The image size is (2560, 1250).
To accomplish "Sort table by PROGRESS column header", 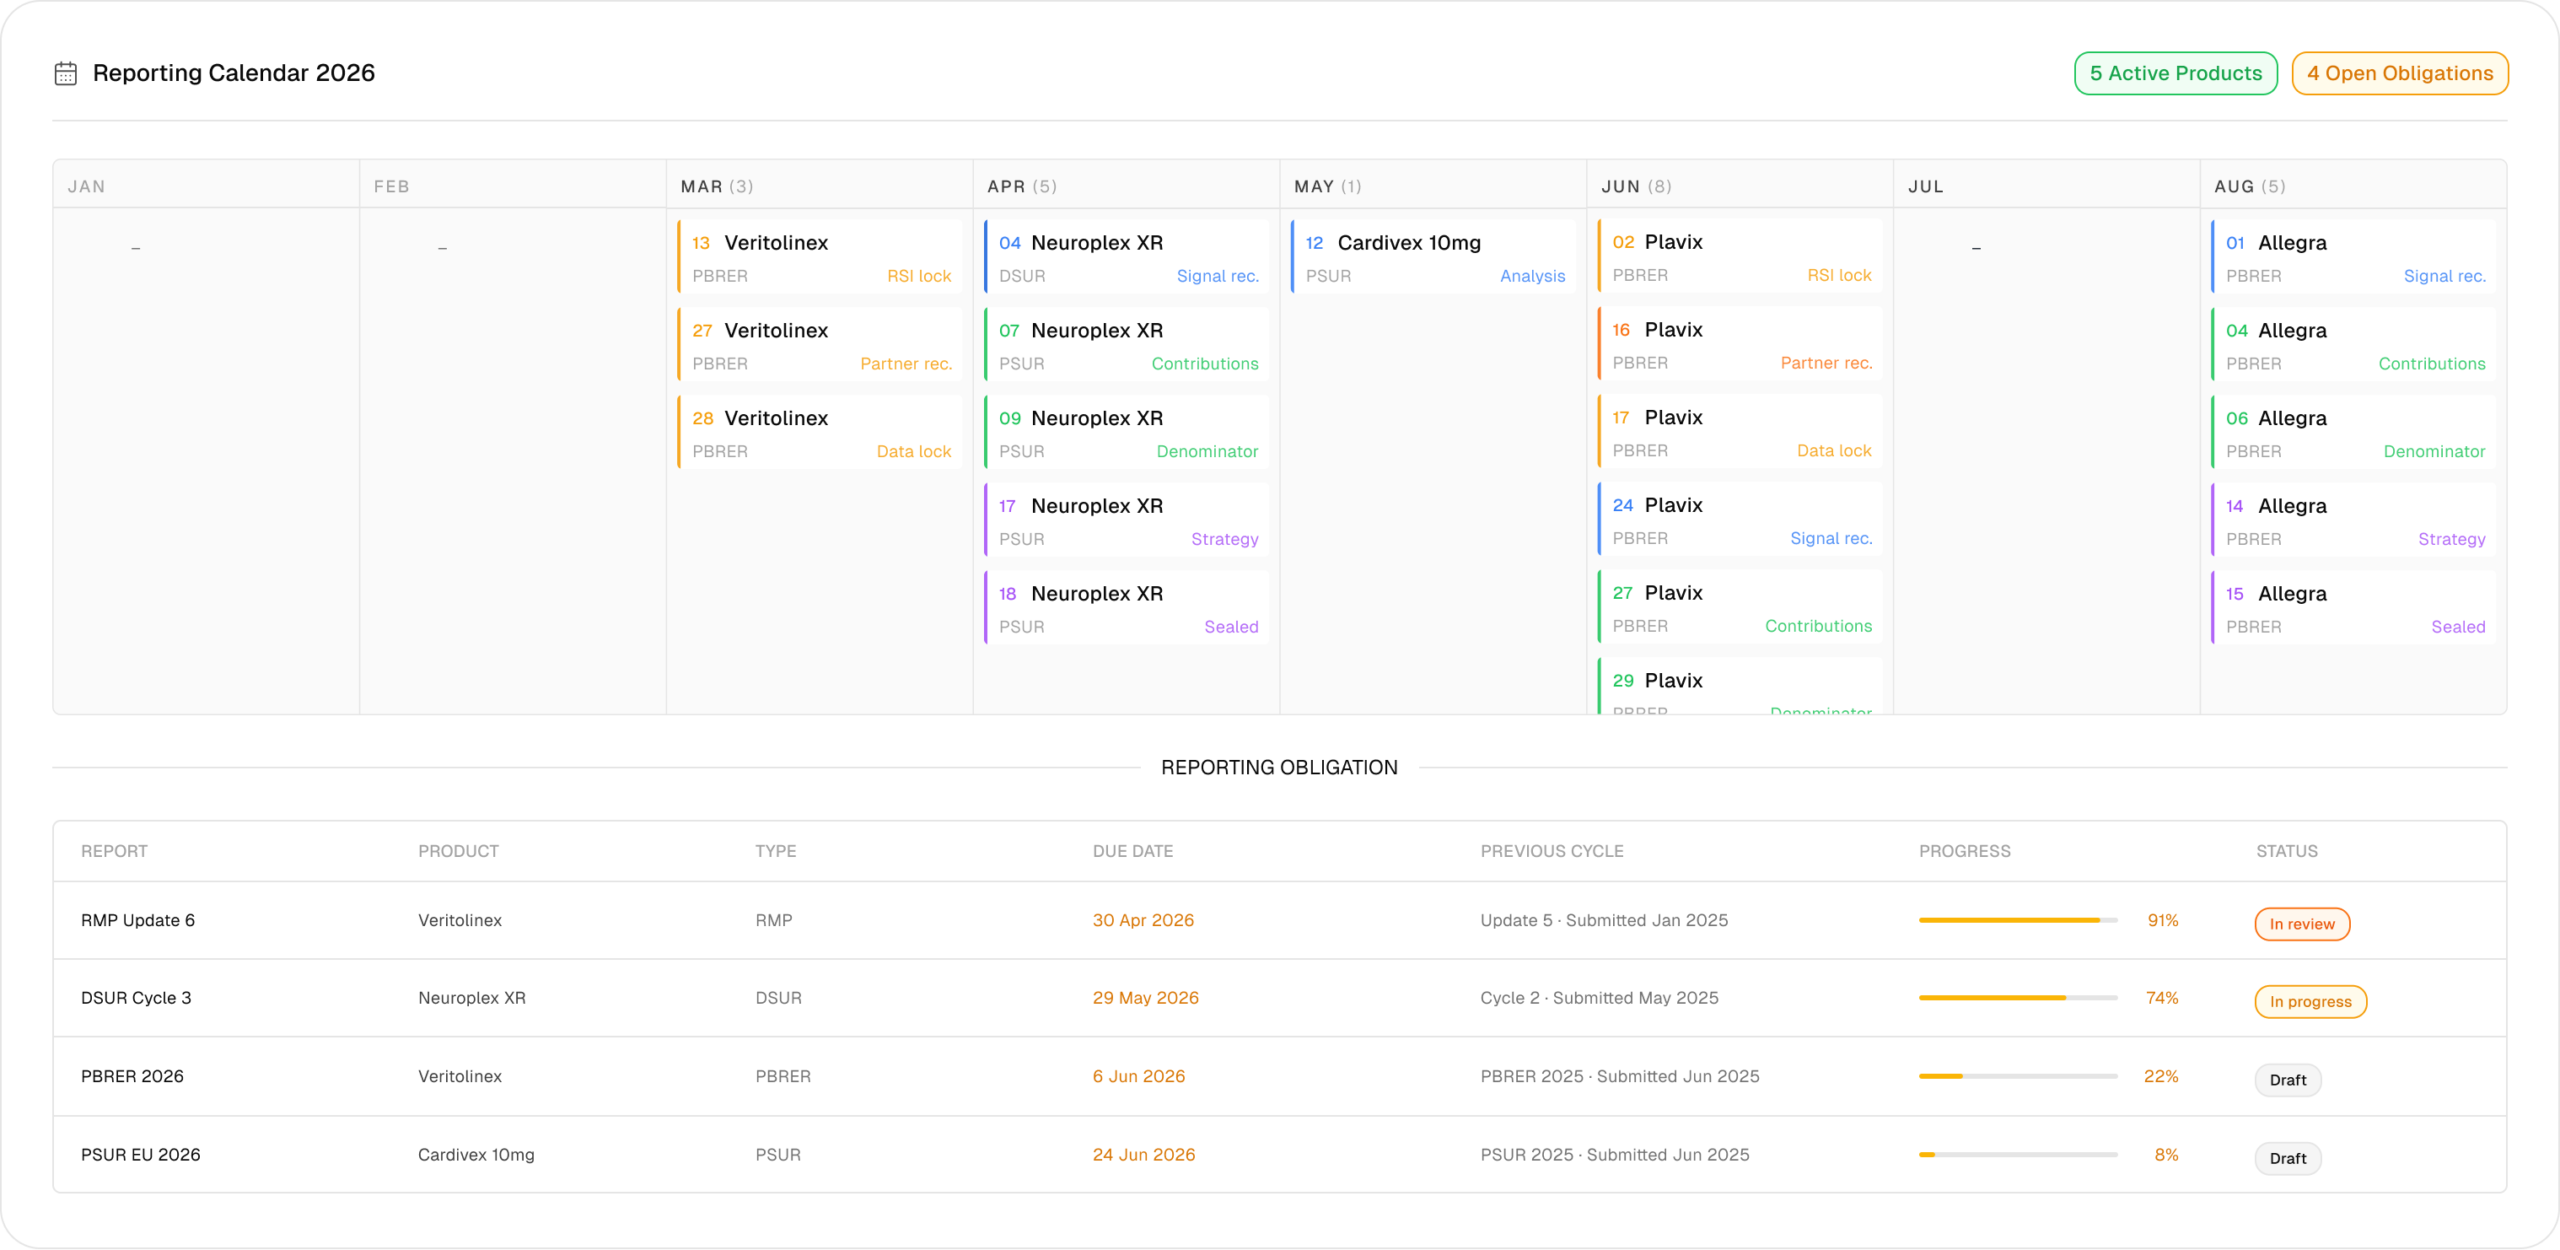I will click(1964, 851).
